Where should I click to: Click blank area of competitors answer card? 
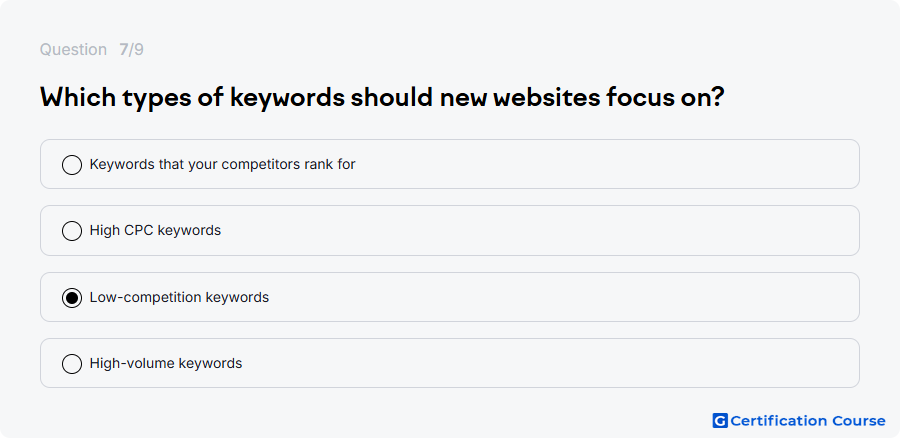(603, 164)
